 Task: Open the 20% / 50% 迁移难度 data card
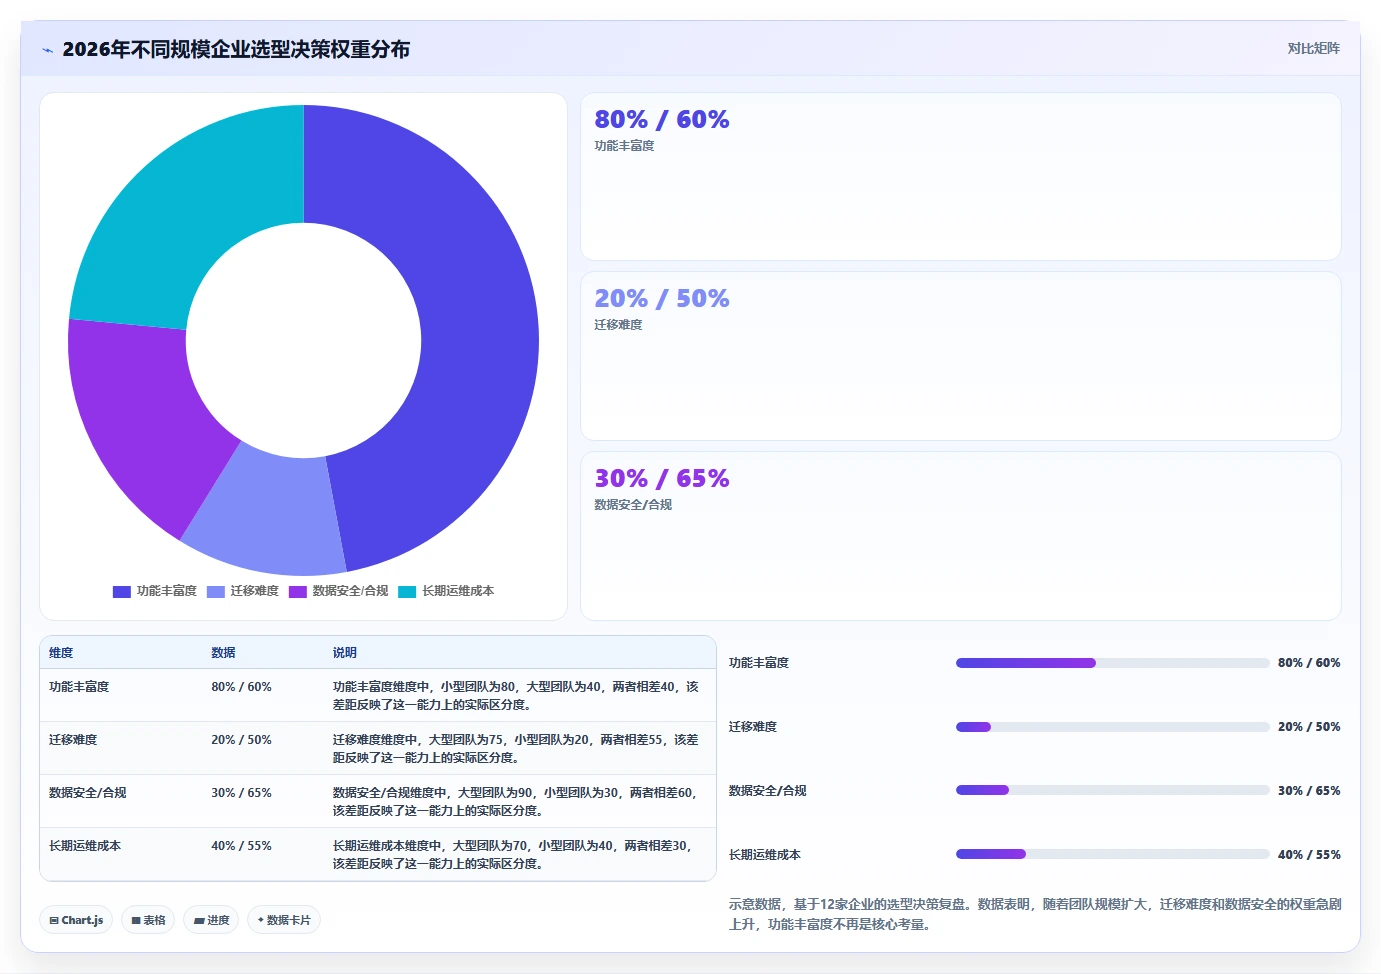(961, 356)
